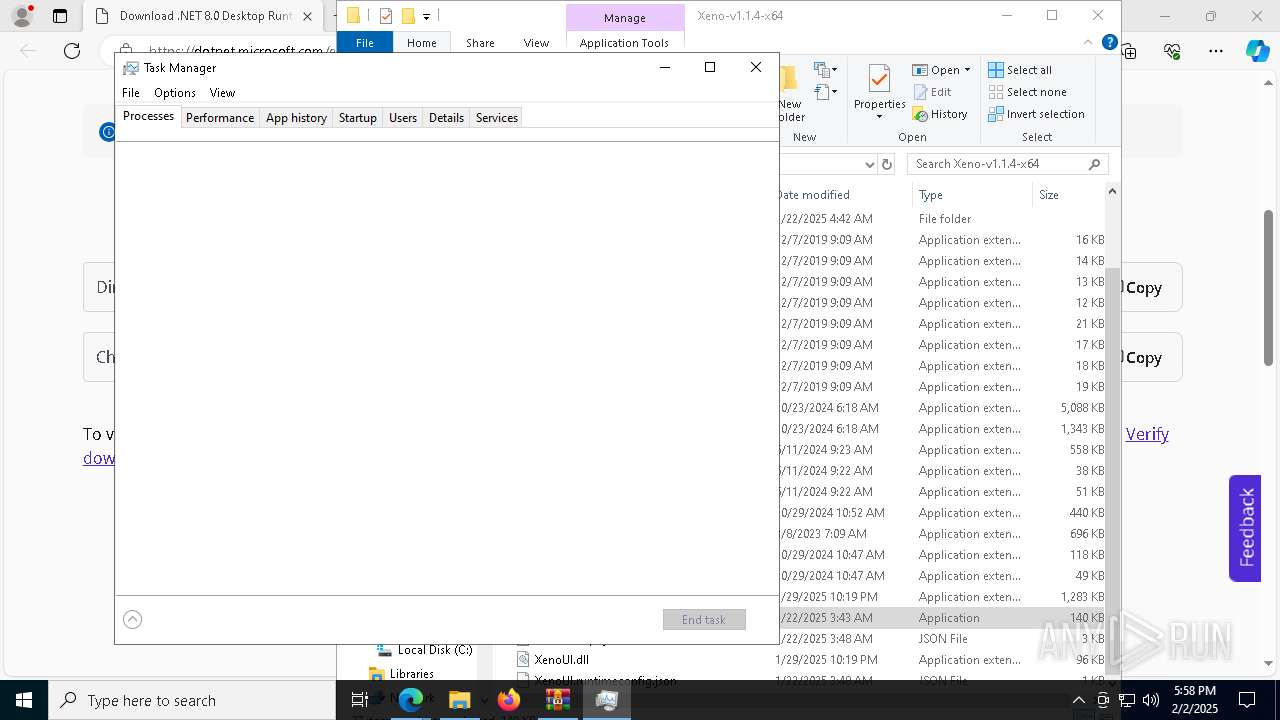Open the Edge profile avatar
Viewport: 1280px width, 720px height.
tap(21, 16)
